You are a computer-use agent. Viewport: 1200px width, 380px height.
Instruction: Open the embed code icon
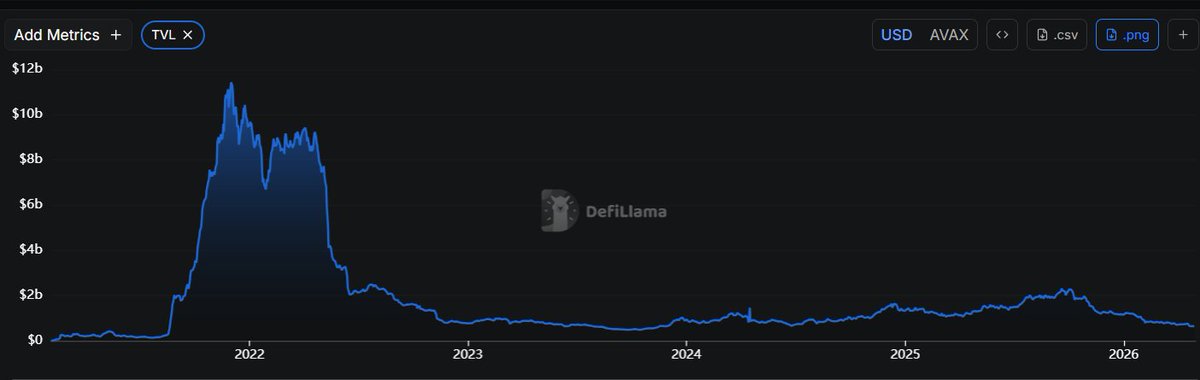tap(1002, 35)
